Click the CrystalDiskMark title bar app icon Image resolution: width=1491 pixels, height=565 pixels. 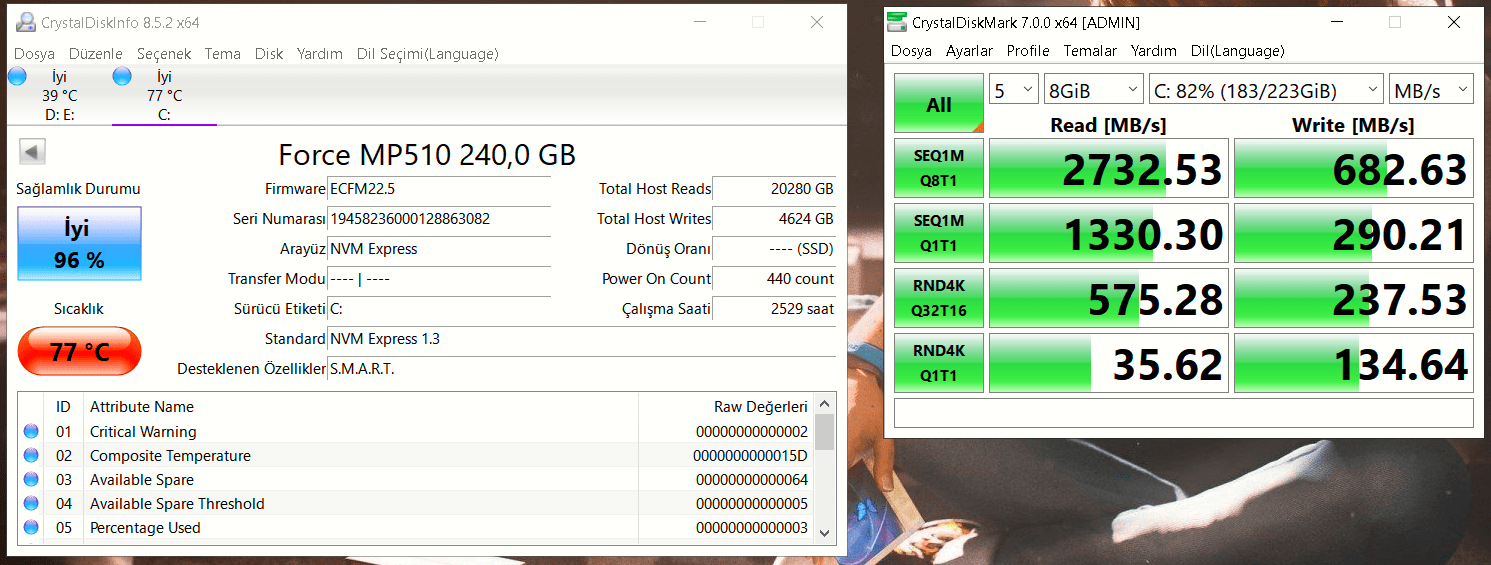click(x=897, y=22)
